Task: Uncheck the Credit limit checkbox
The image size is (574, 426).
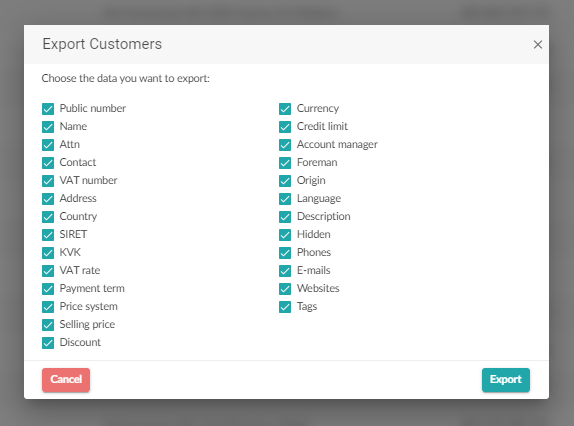Action: click(x=285, y=127)
